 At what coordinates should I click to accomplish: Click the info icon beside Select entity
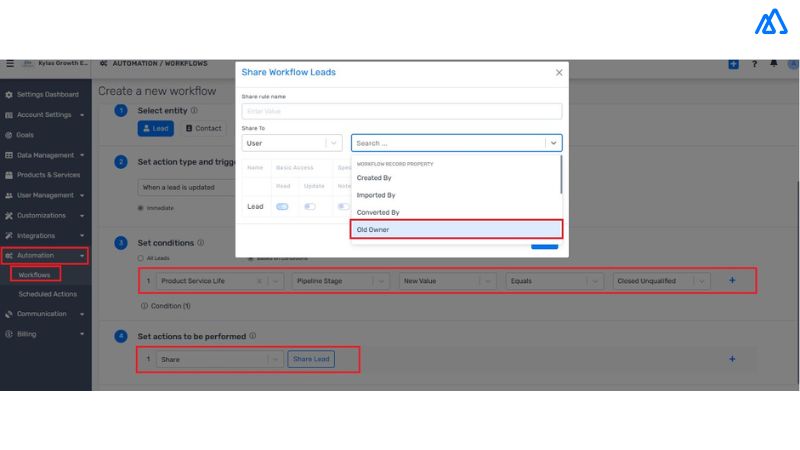tap(194, 110)
